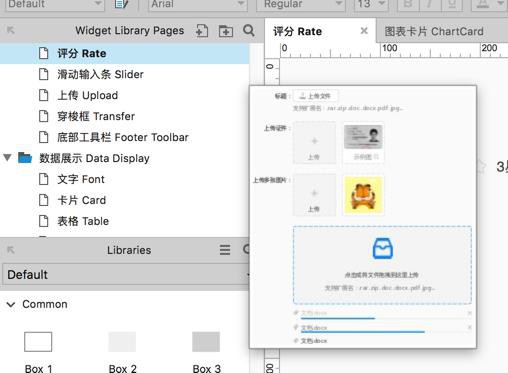Close the 评分 Rate tab
The image size is (508, 373).
point(364,31)
